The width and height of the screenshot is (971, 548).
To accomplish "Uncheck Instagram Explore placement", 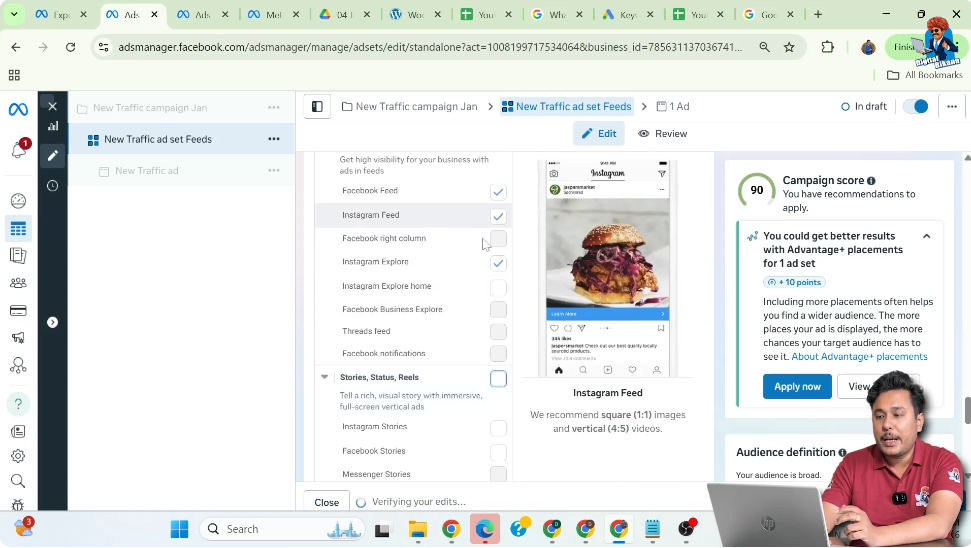I will [499, 263].
